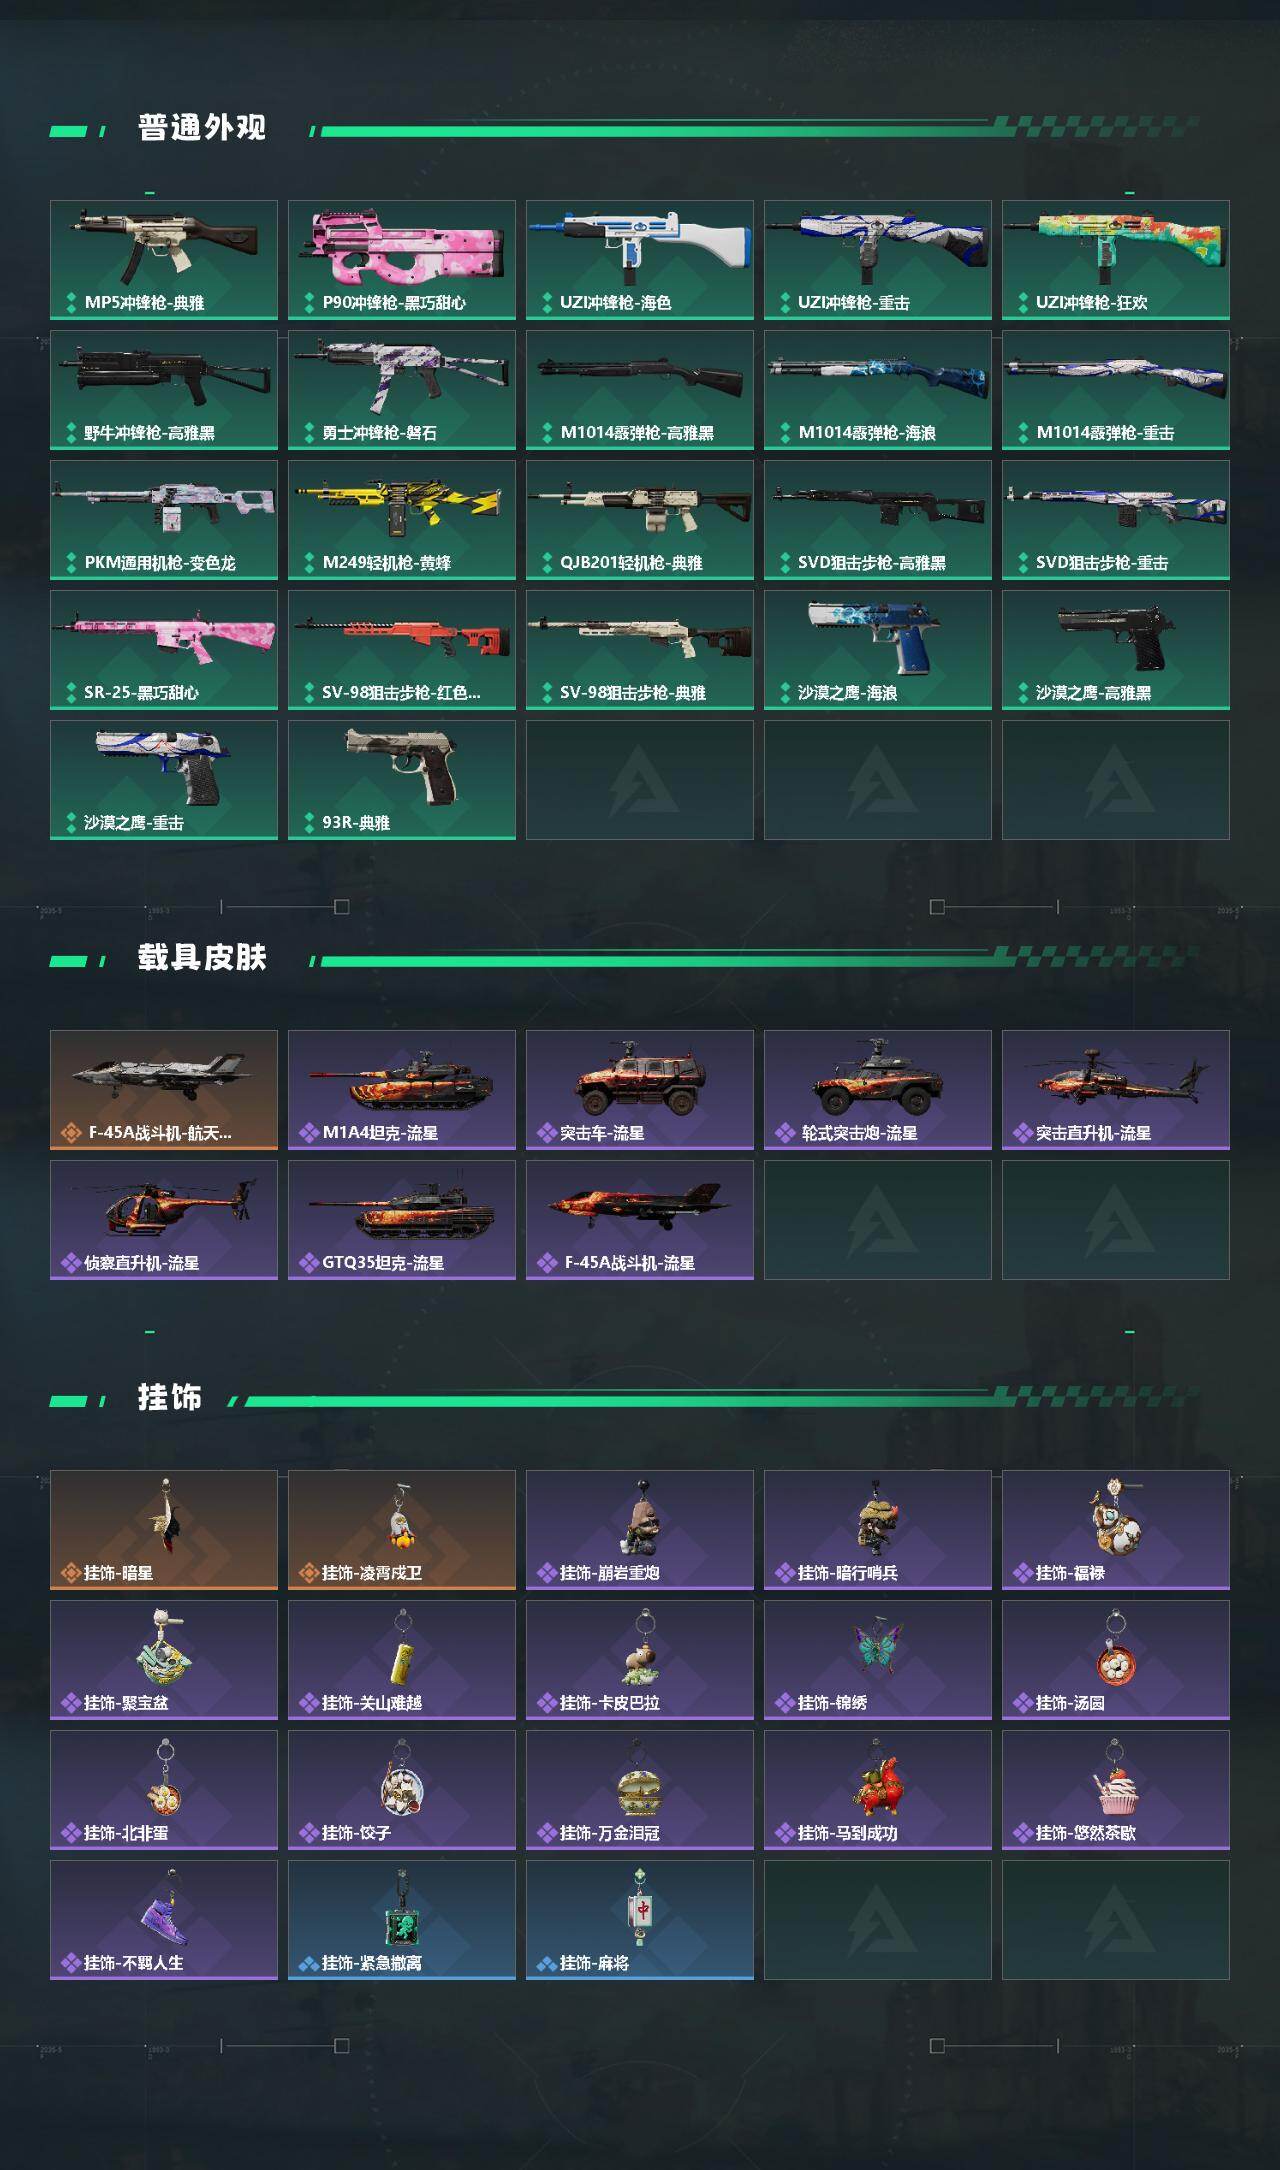Pick the 挂饰-锦绣 butterfly charm
This screenshot has width=1280, height=2170.
tap(878, 1660)
